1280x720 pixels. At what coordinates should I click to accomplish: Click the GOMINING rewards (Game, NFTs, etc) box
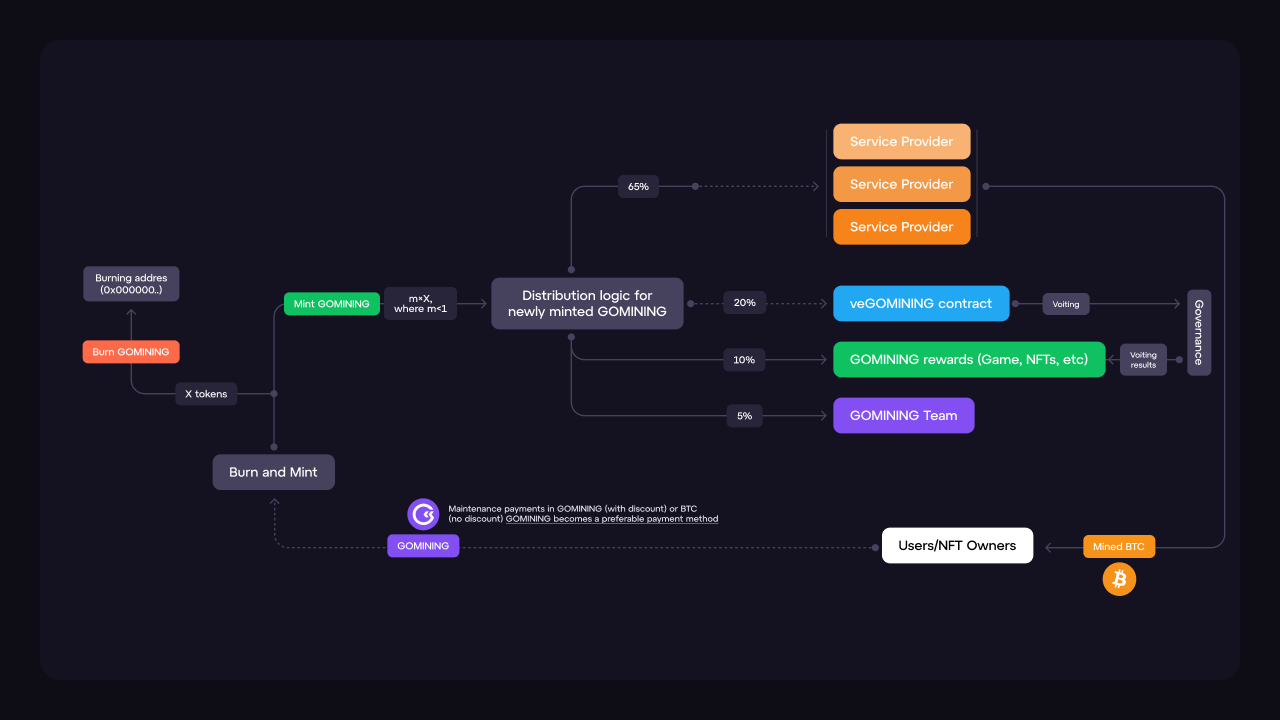point(968,360)
